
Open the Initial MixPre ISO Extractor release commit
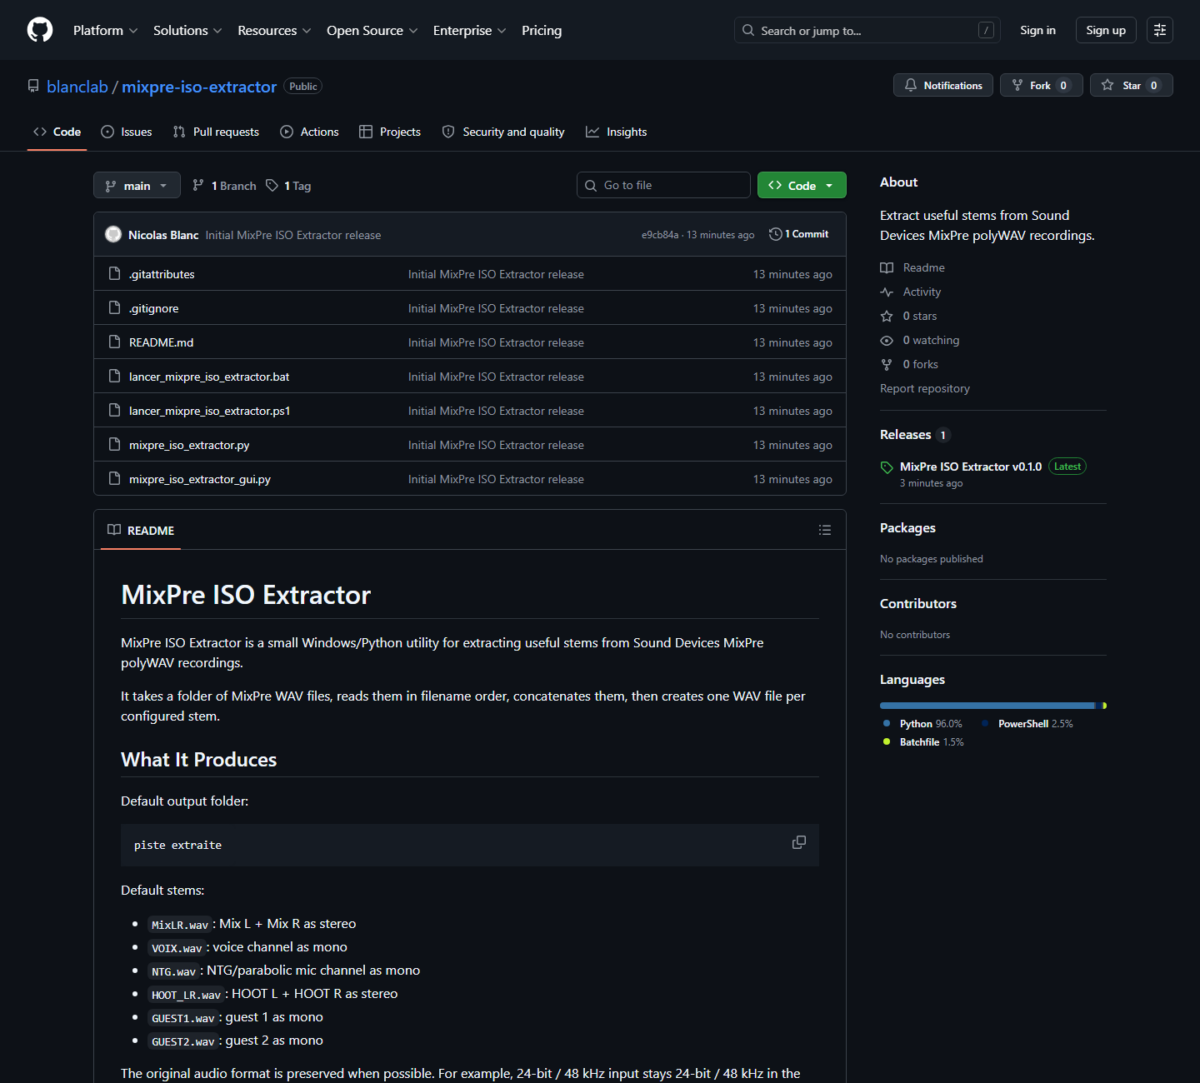coord(293,235)
